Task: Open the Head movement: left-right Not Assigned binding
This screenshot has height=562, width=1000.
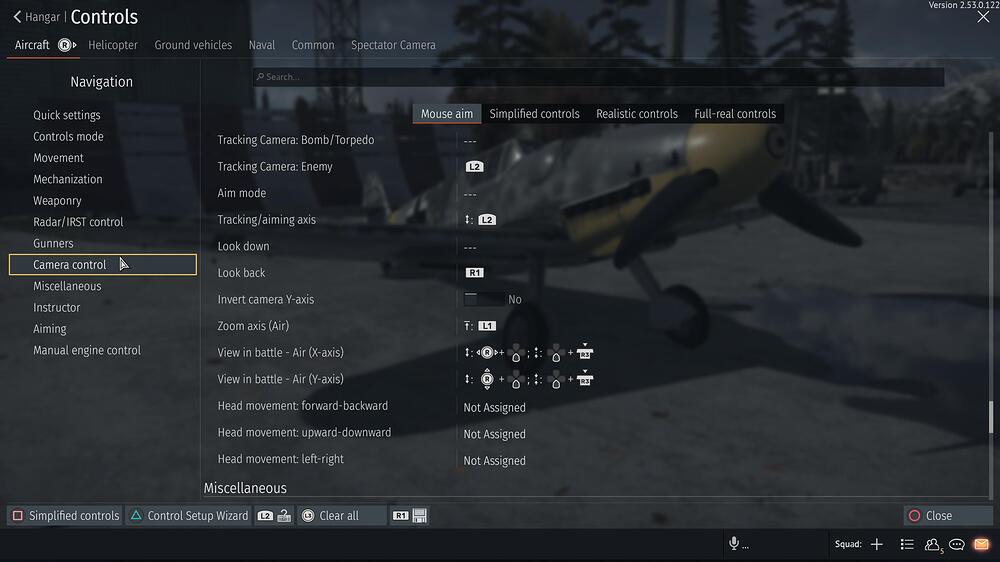Action: (x=494, y=461)
